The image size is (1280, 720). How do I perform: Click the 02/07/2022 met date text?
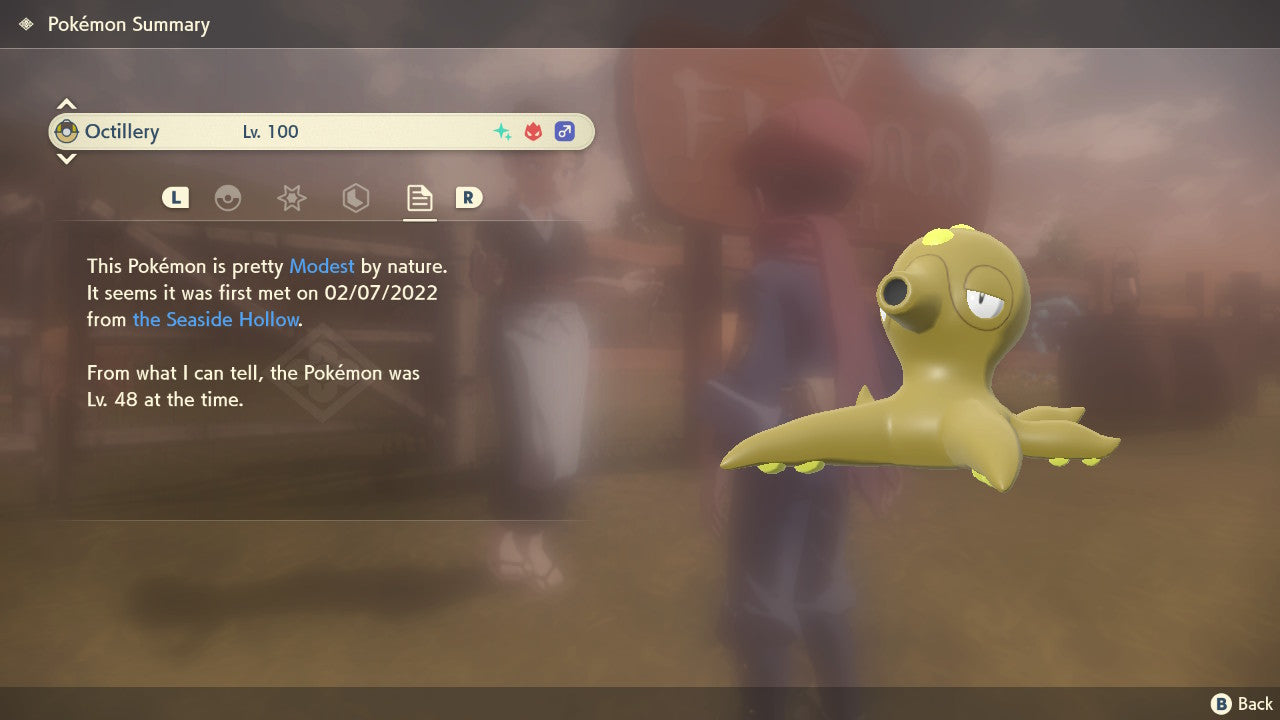coord(381,294)
